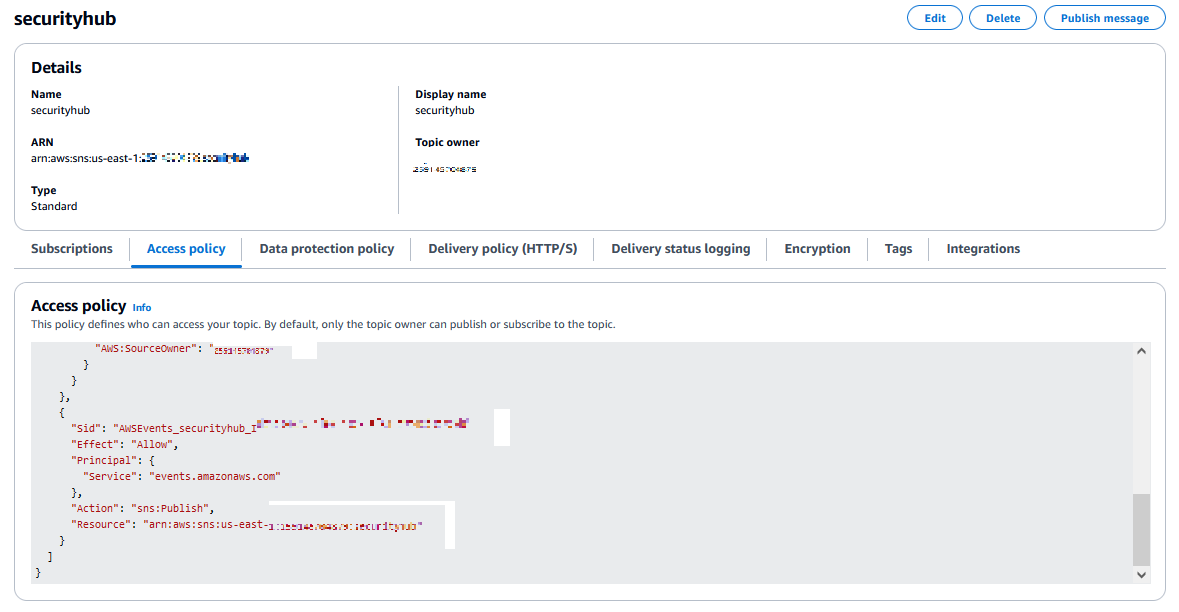Select the Access policy tab
Screen dimensions: 1179x612
[x=186, y=248]
